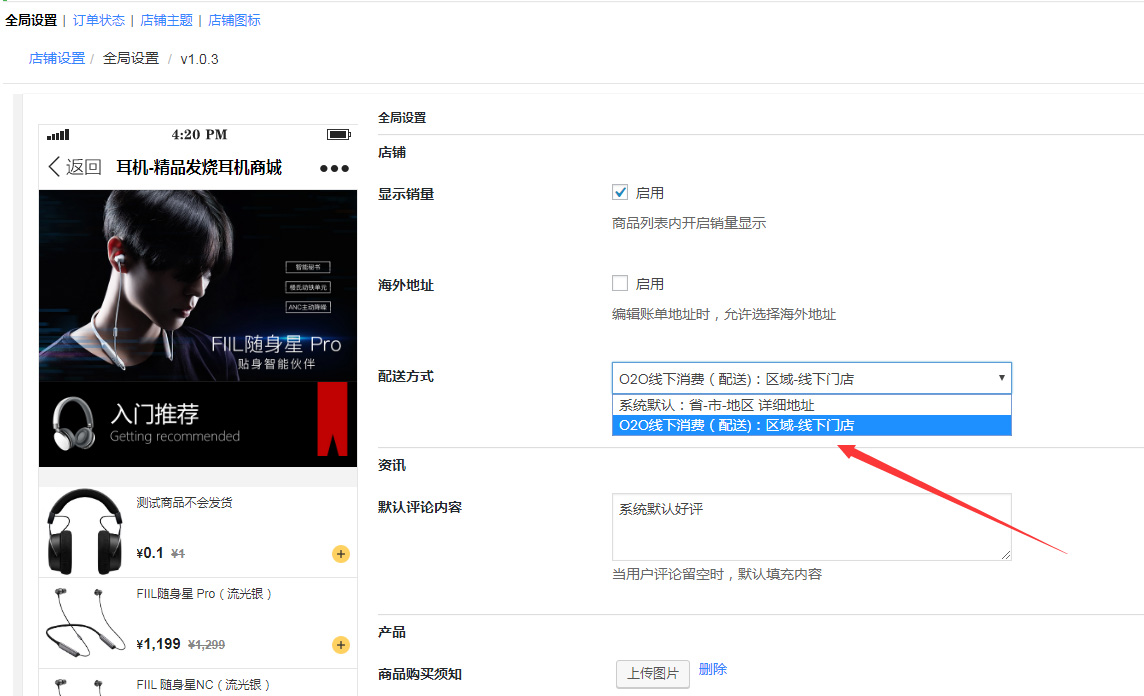Click the strikethrough ¥1,299 original price

tap(206, 645)
